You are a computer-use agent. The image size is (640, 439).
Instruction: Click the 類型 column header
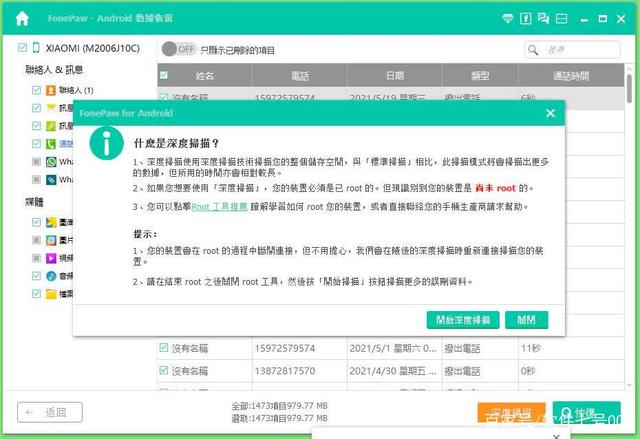480,75
